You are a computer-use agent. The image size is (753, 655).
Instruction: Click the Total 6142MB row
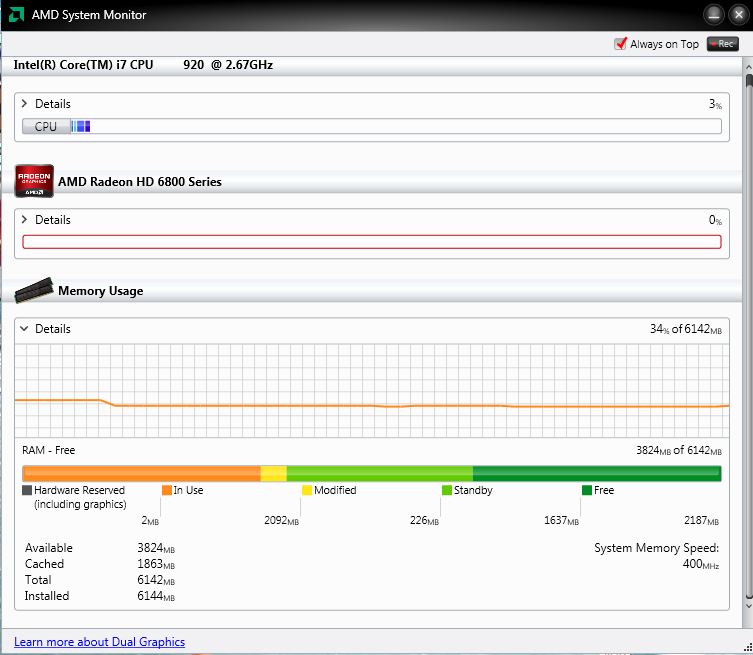click(100, 580)
